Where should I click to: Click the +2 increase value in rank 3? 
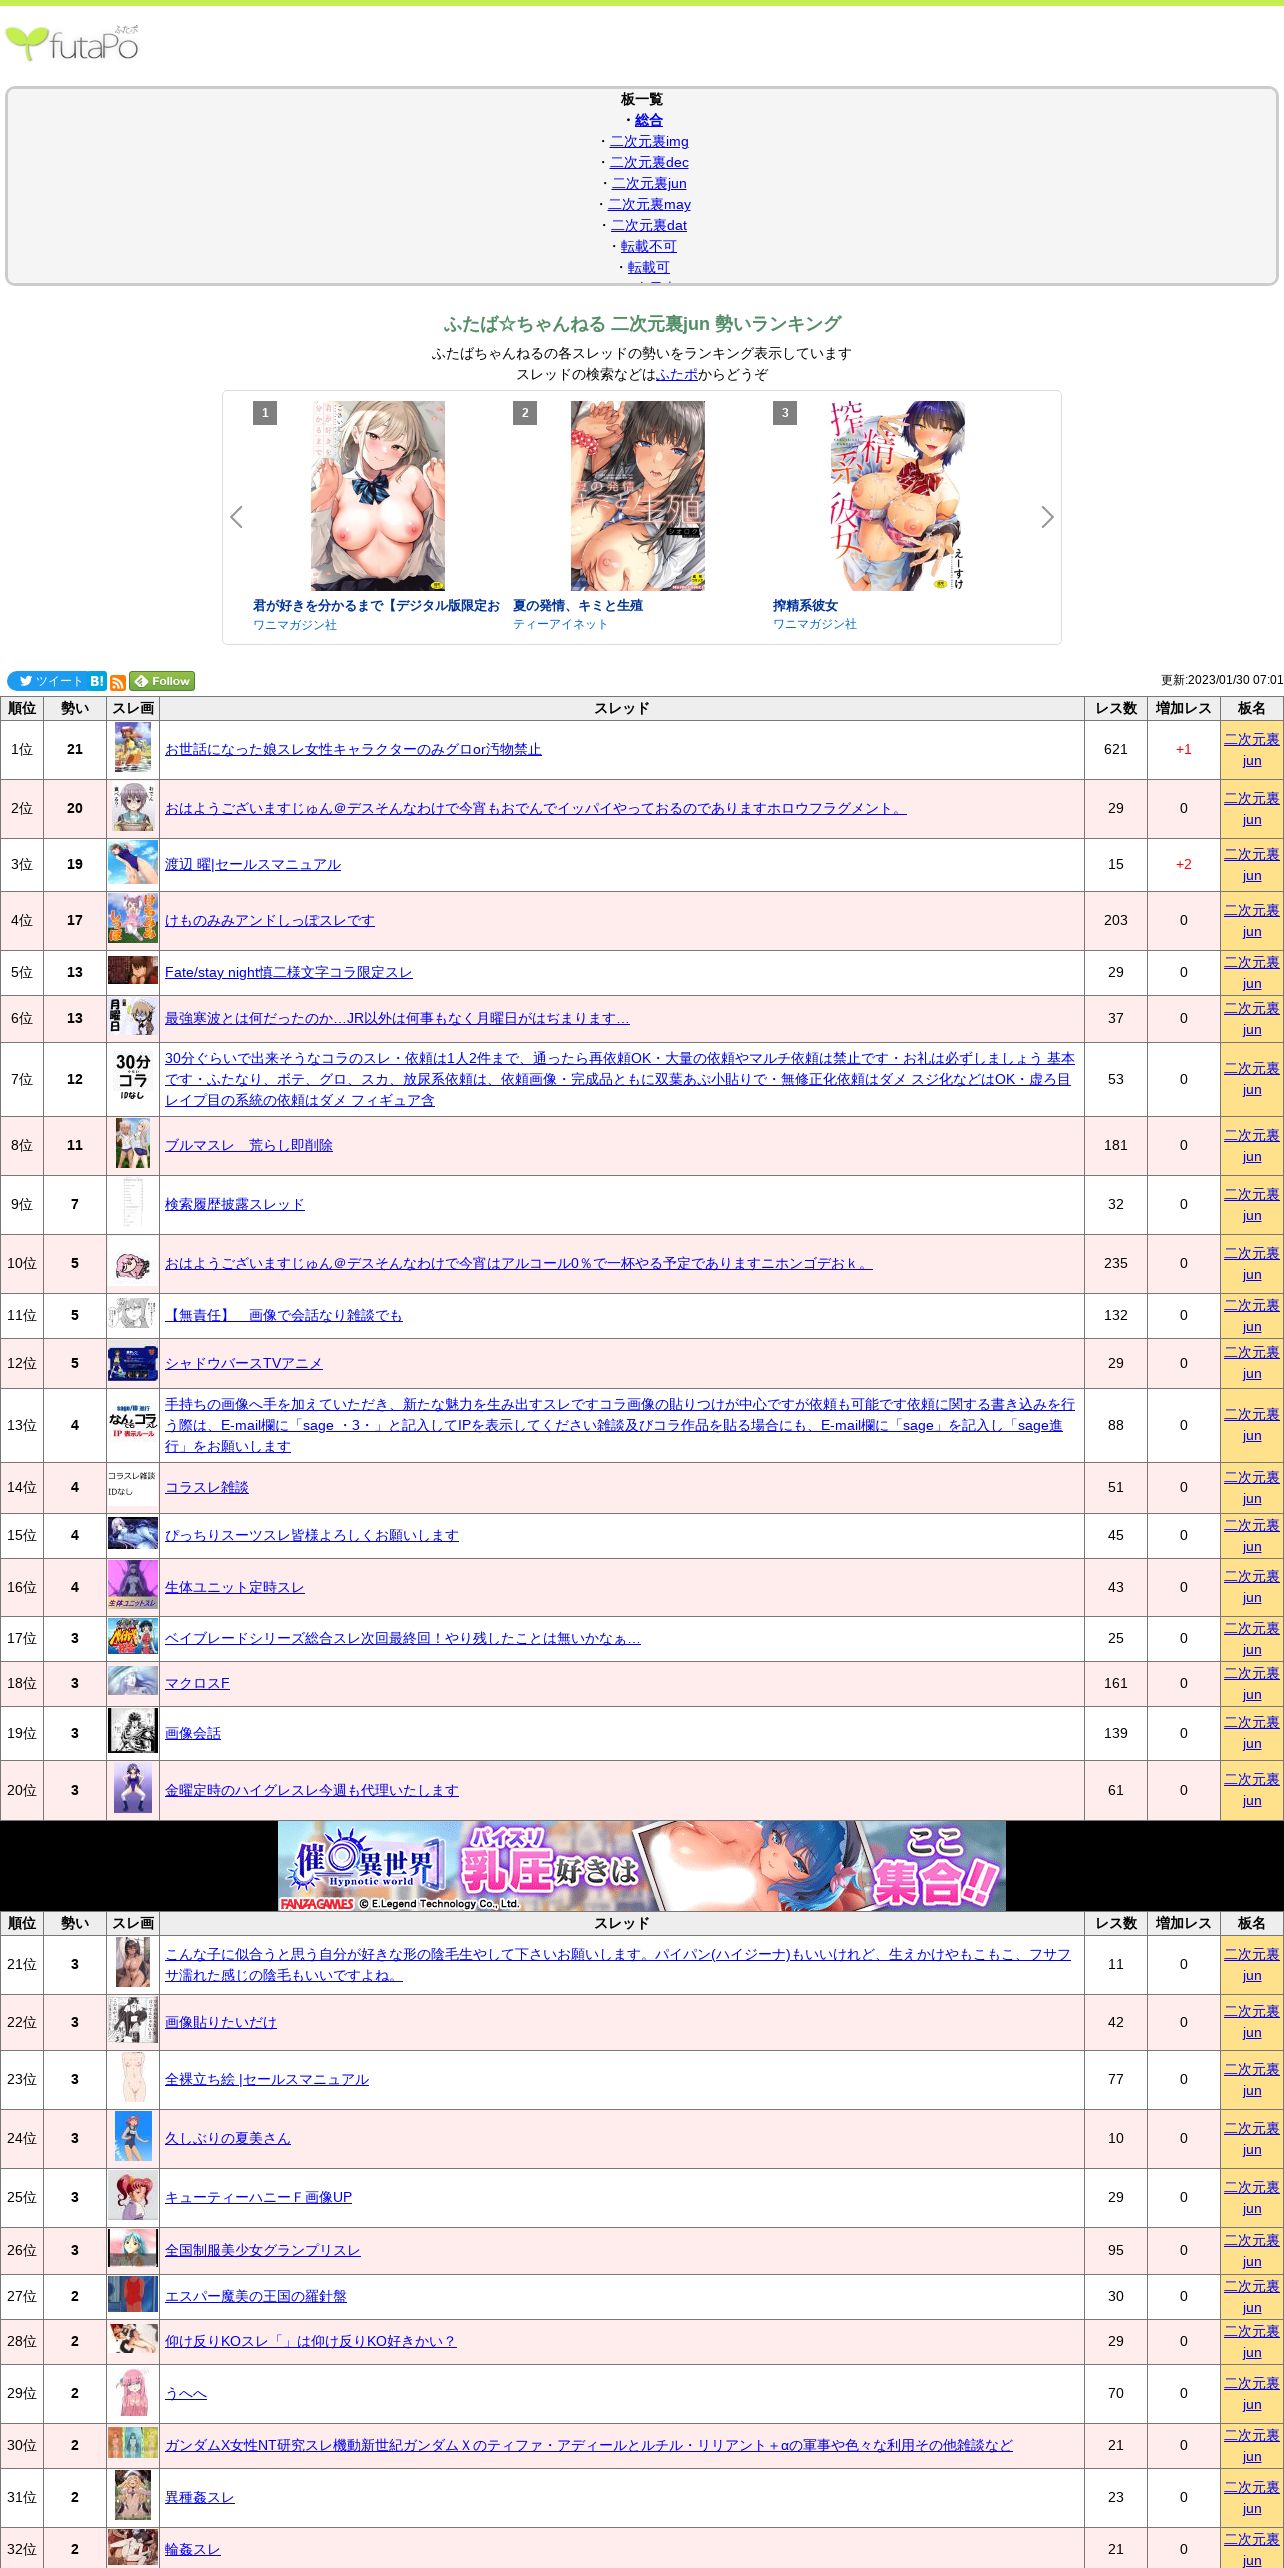1184,864
